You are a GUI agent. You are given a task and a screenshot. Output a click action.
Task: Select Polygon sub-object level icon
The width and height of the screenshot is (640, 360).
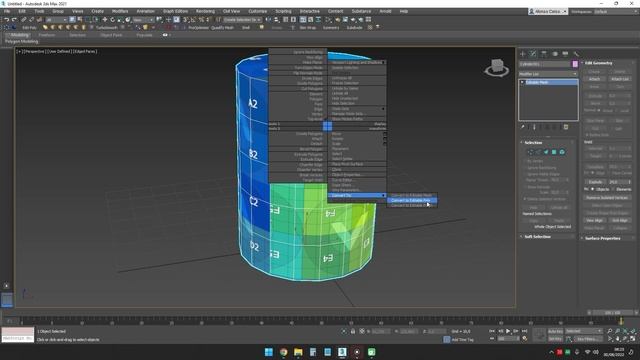(x=554, y=152)
